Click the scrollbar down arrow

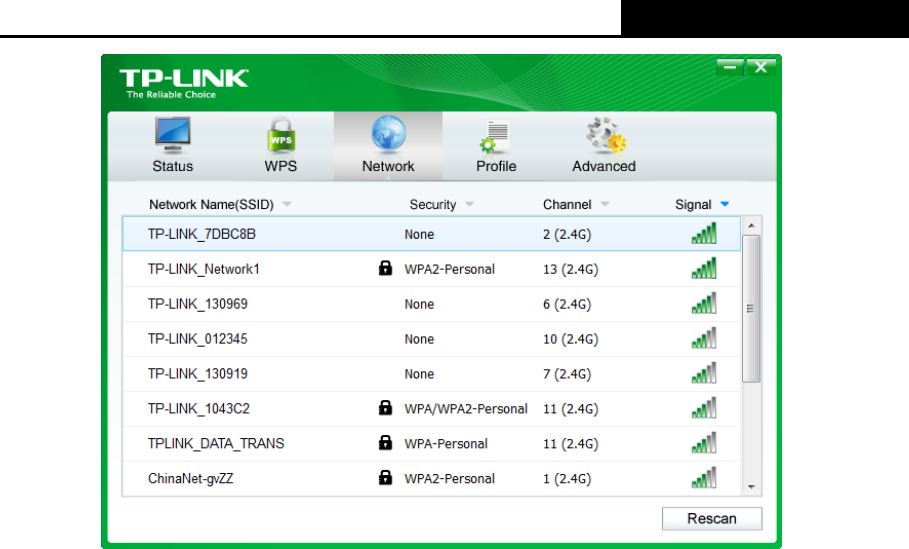pyautogui.click(x=751, y=486)
